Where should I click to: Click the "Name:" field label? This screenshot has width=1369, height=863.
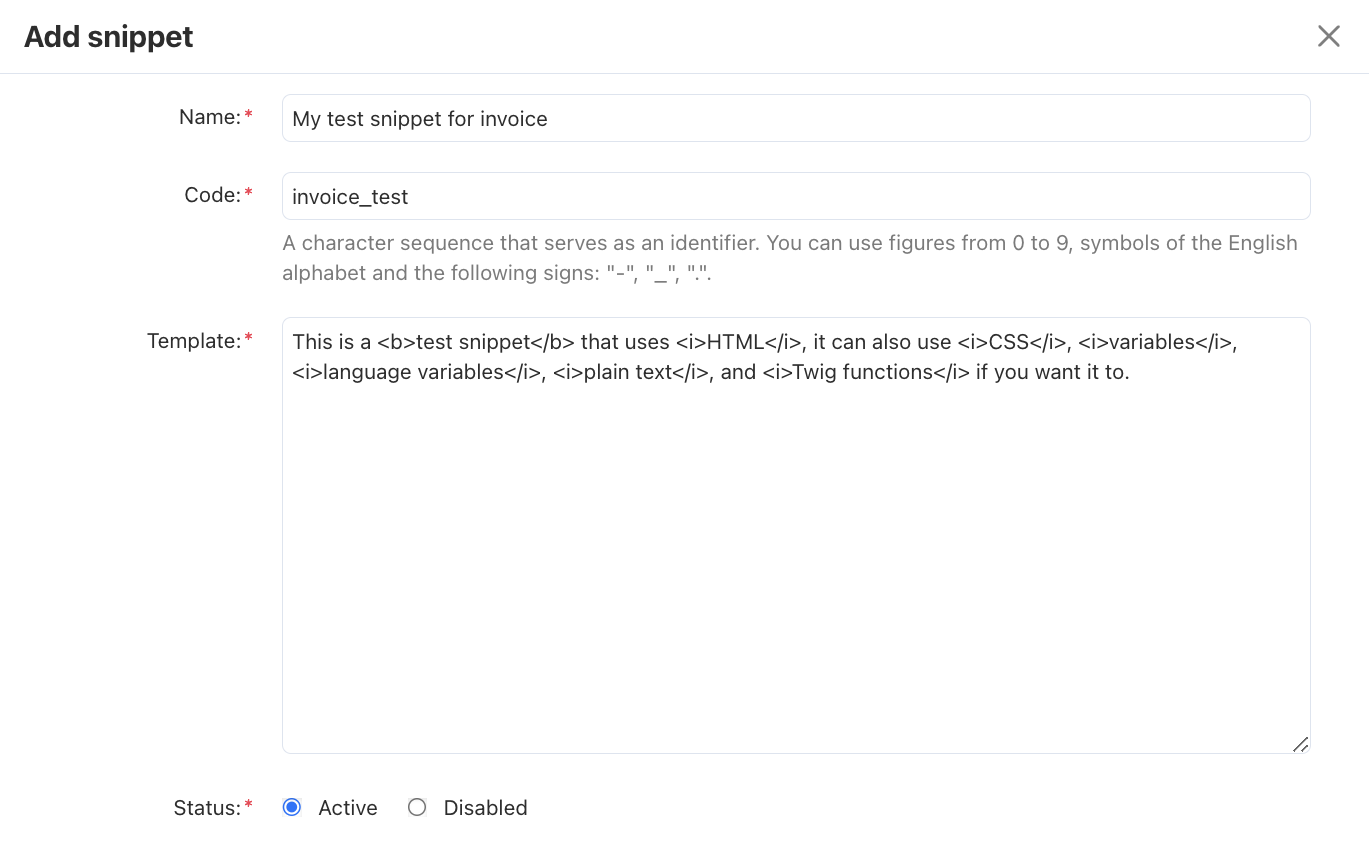coord(210,117)
